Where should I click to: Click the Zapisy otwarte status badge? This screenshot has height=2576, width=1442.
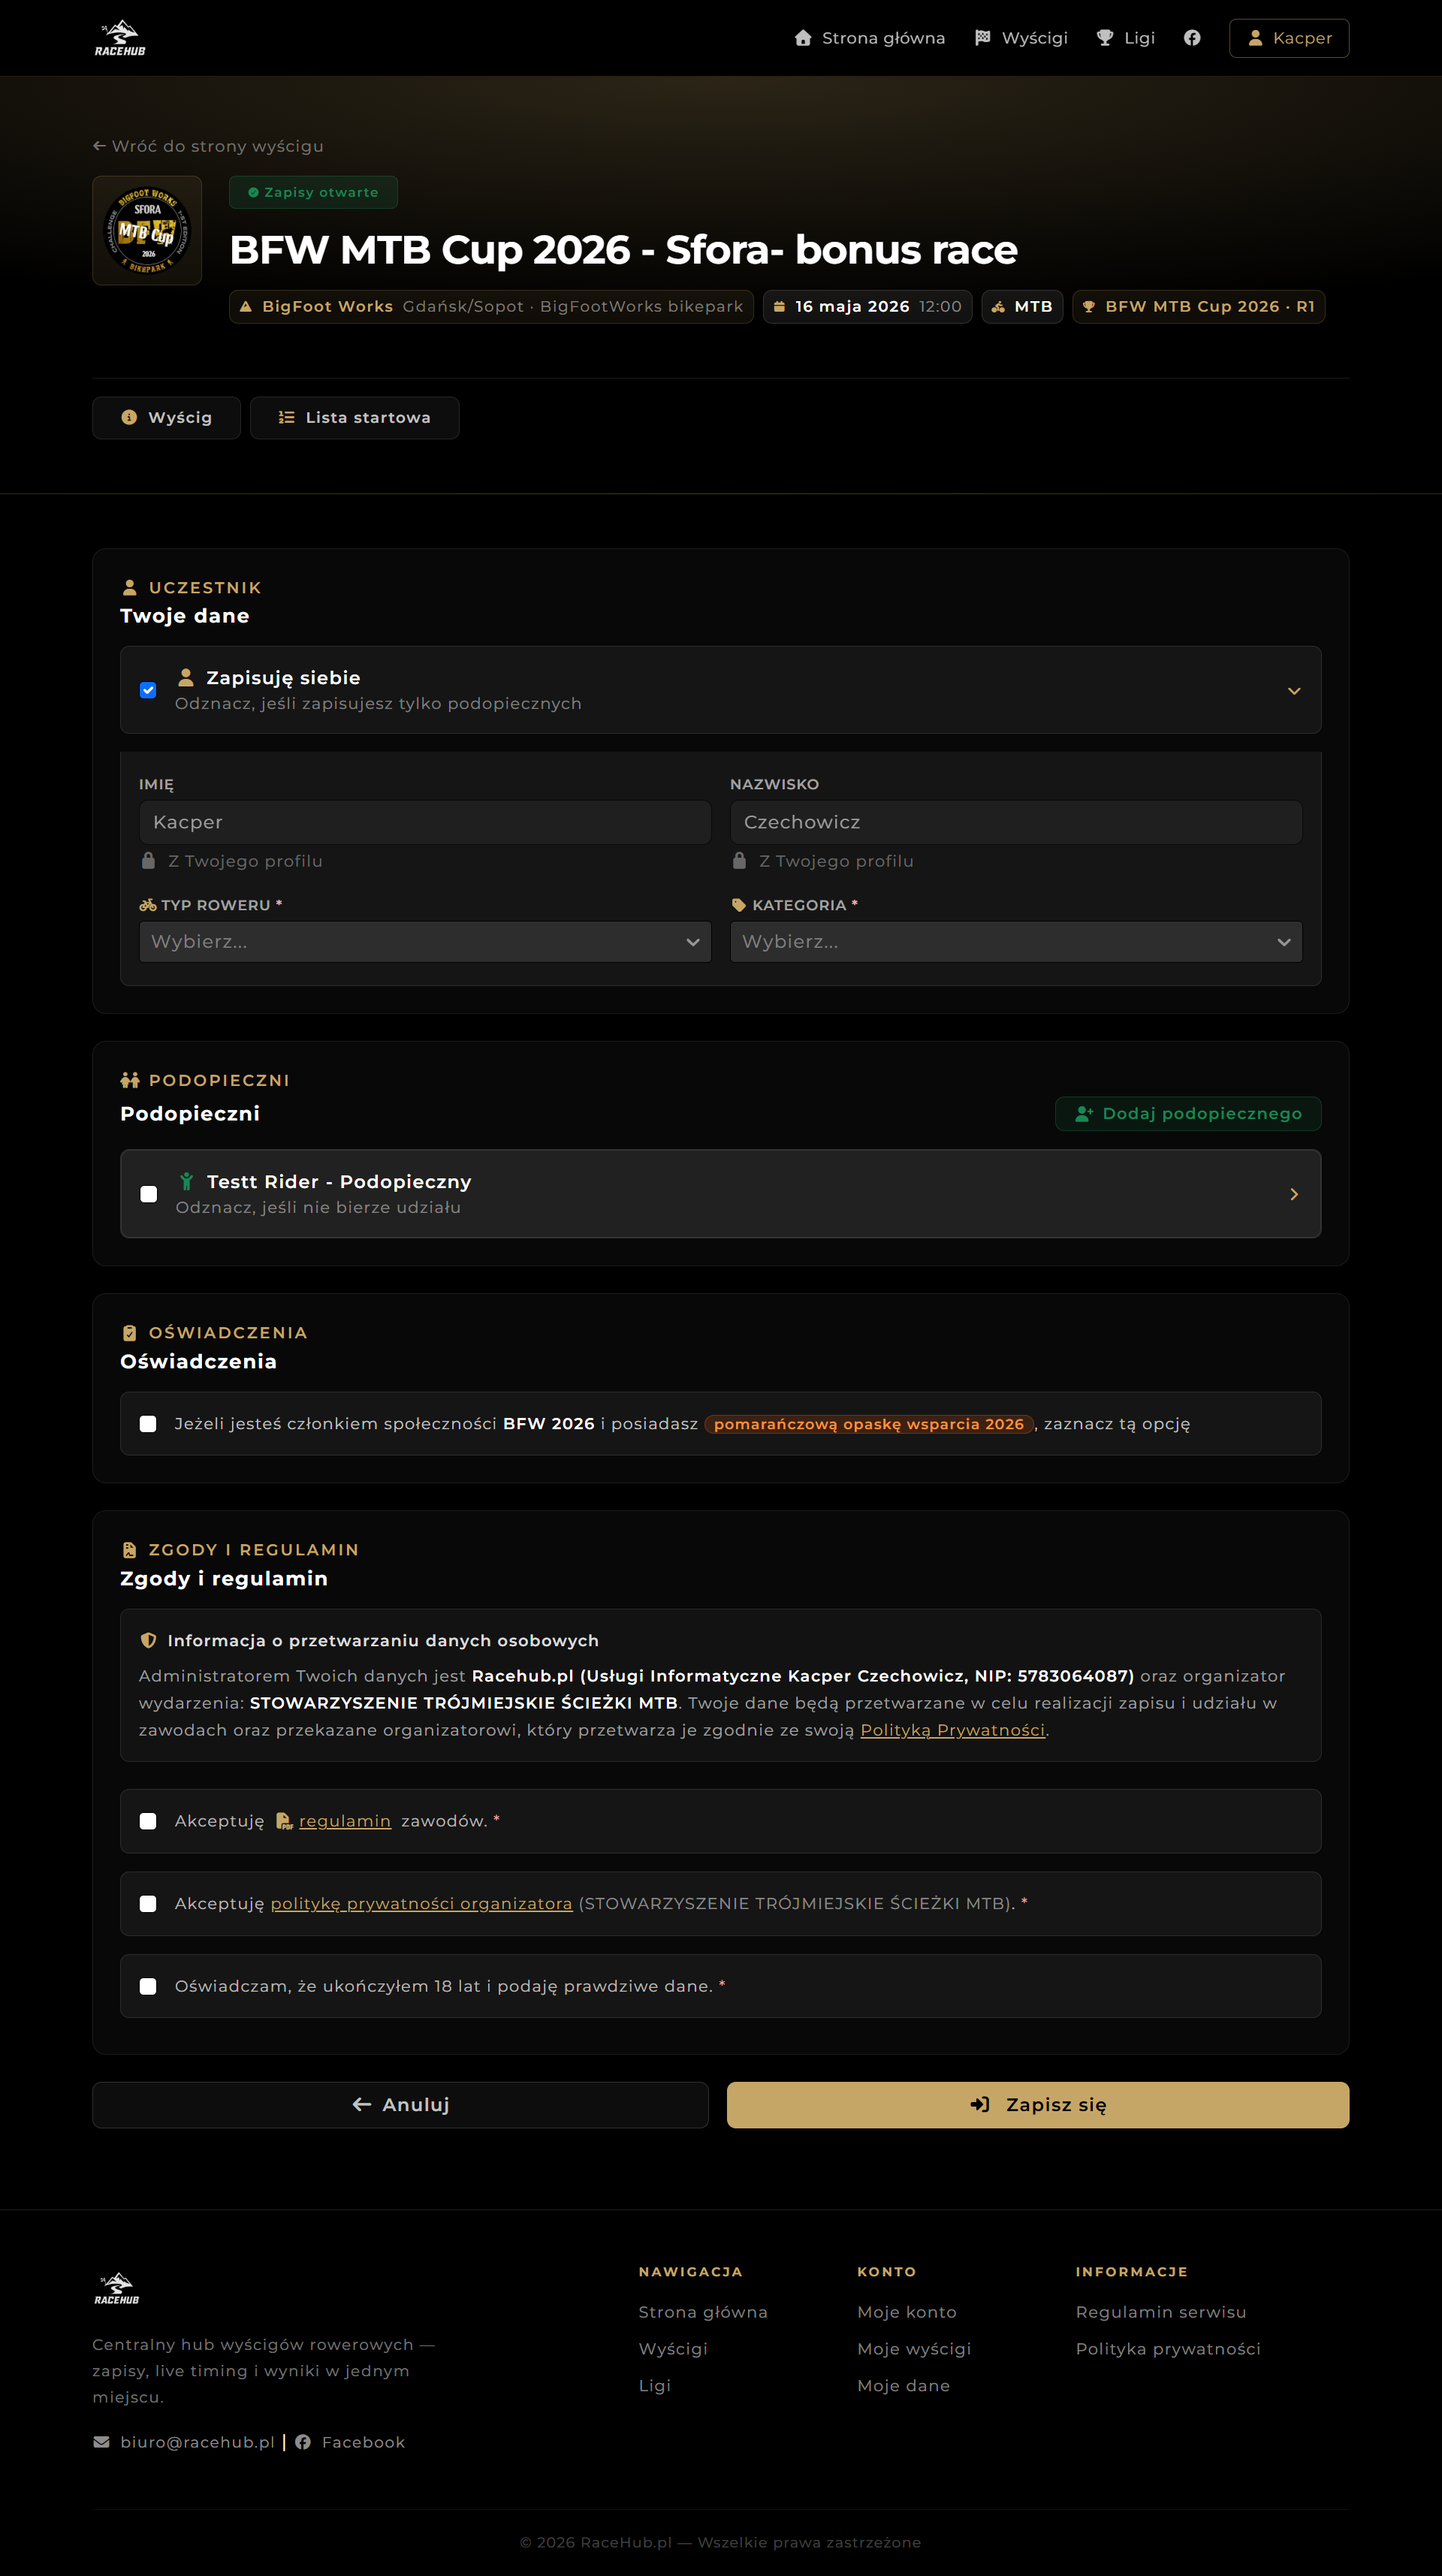(x=313, y=192)
